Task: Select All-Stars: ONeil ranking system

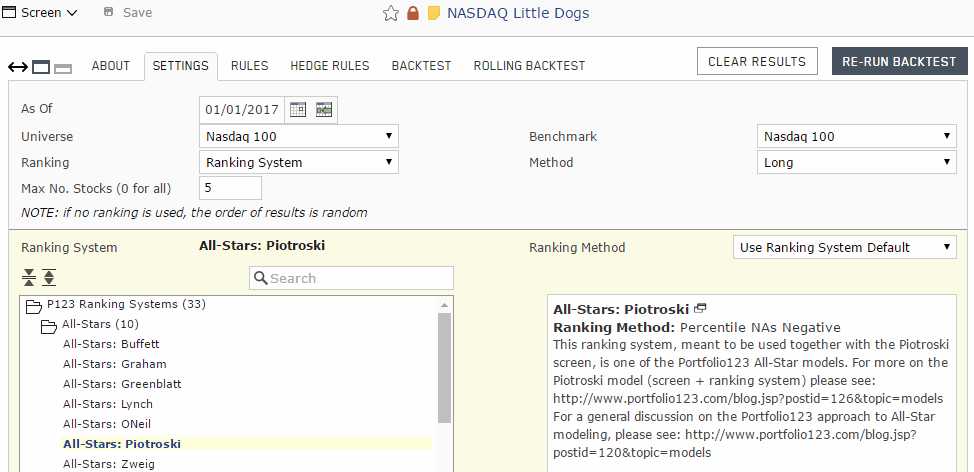Action: point(107,424)
